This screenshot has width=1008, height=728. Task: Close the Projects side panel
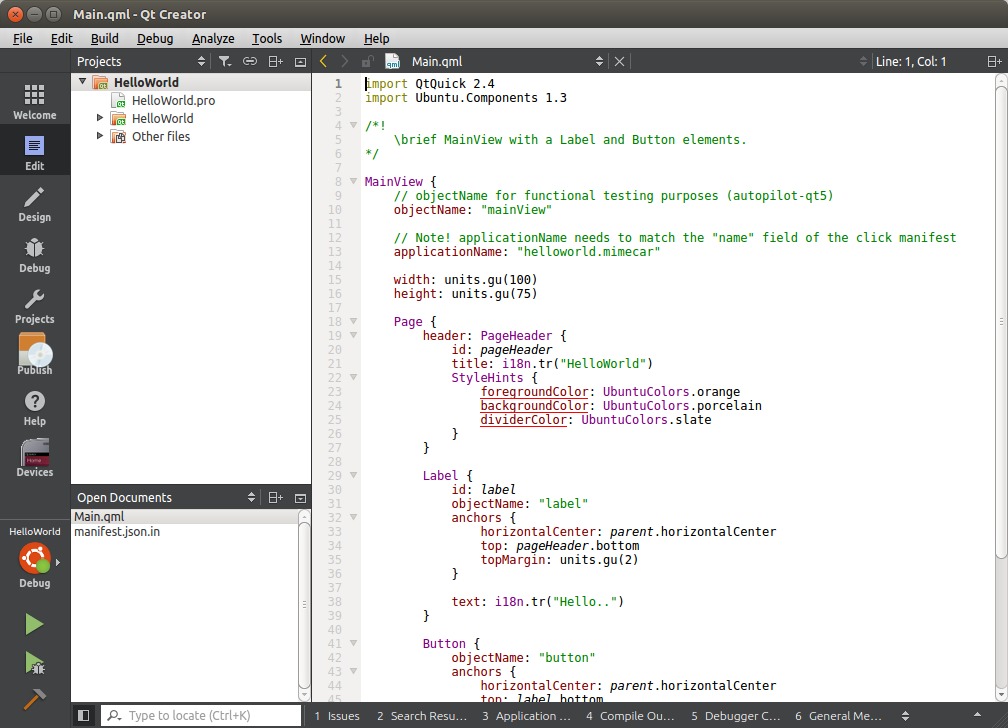(300, 62)
